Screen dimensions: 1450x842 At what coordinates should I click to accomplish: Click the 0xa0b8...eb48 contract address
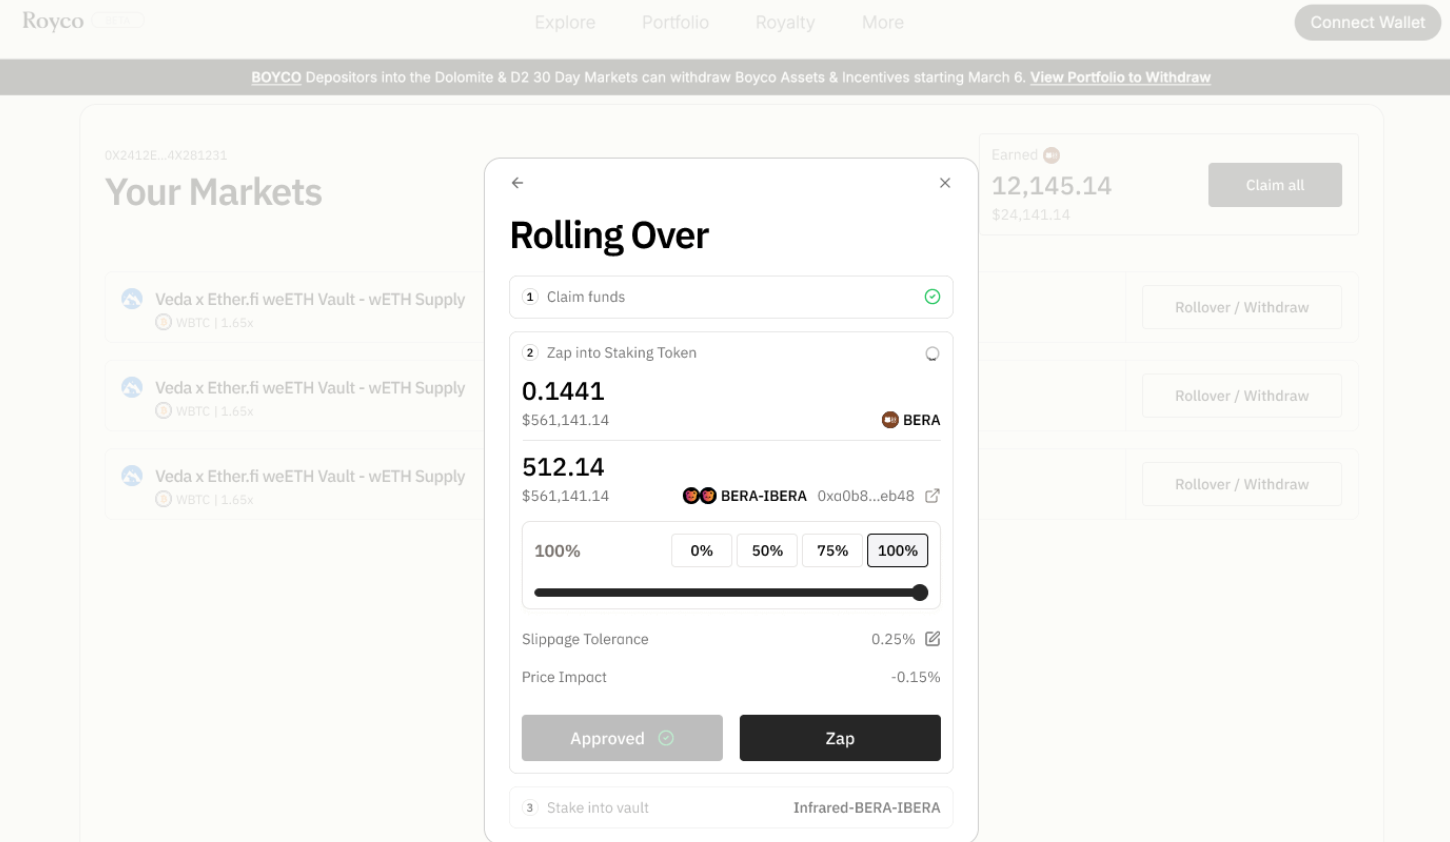pos(866,496)
